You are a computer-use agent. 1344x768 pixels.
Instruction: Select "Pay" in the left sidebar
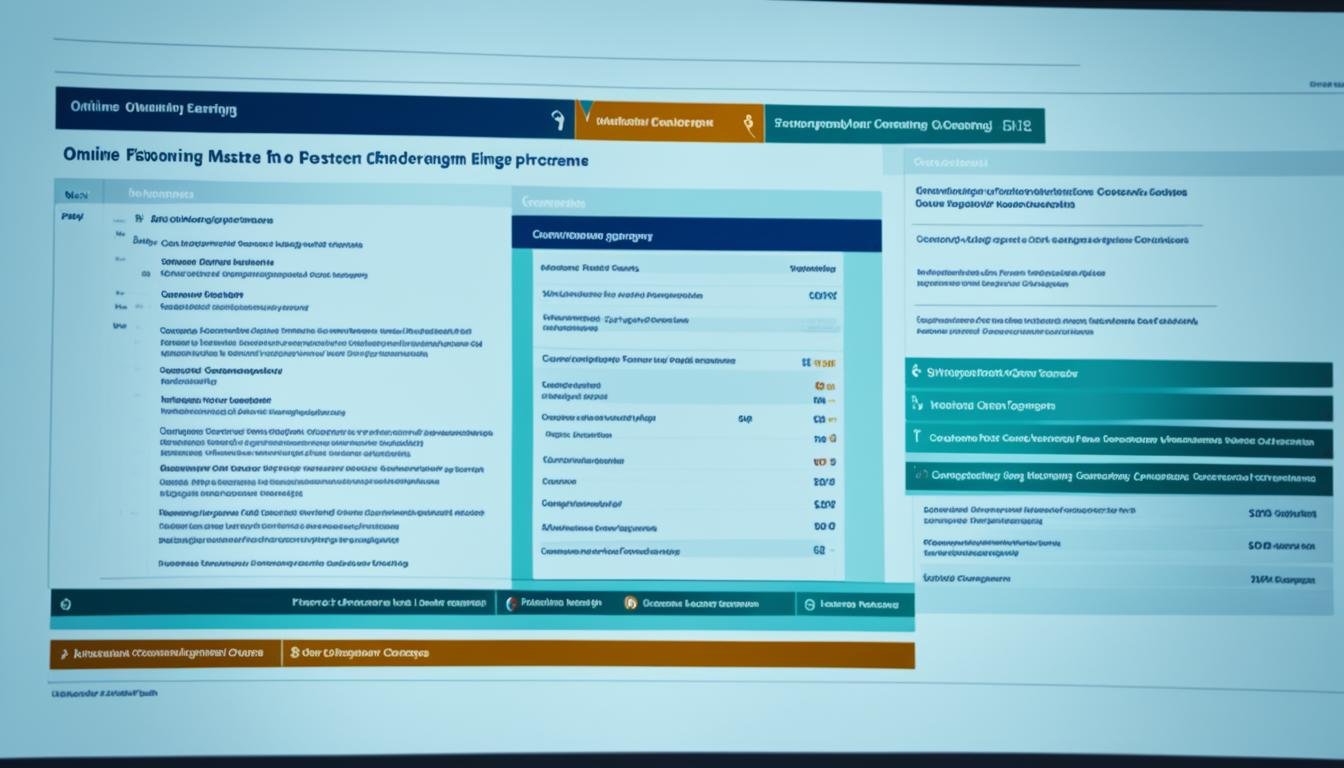tap(72, 216)
